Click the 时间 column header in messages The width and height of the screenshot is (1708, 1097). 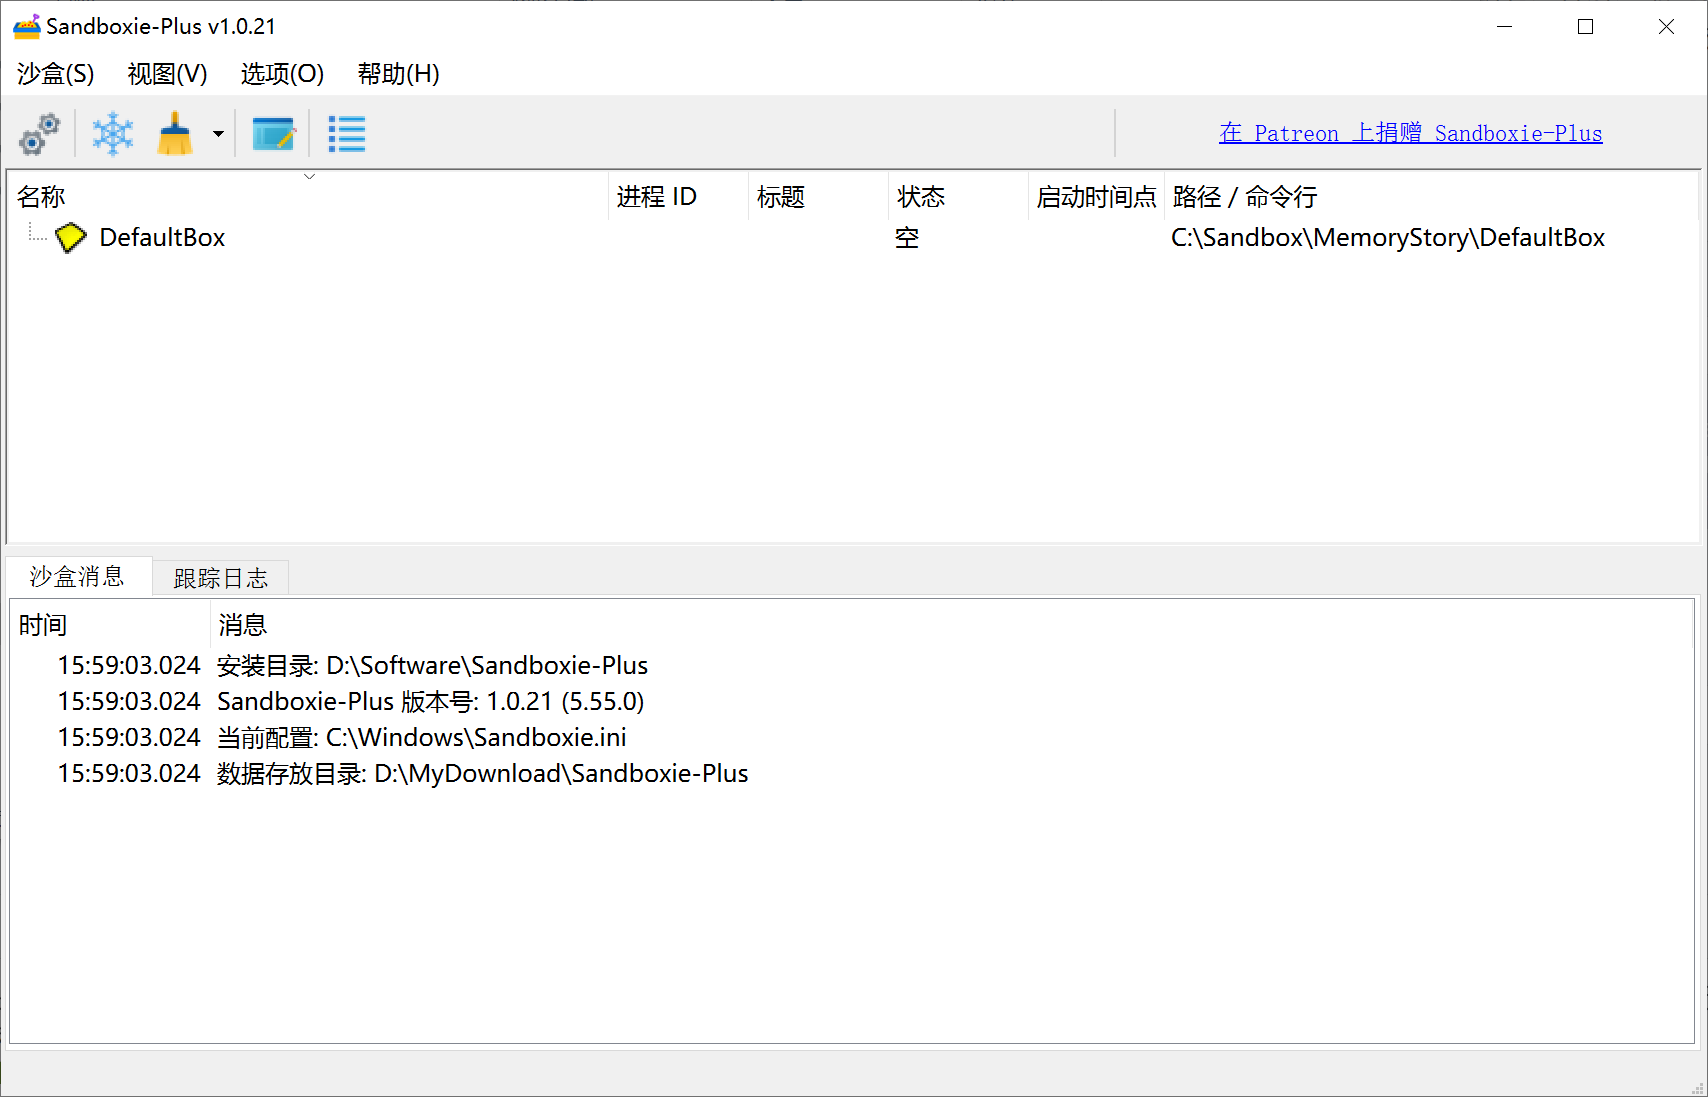tap(110, 625)
